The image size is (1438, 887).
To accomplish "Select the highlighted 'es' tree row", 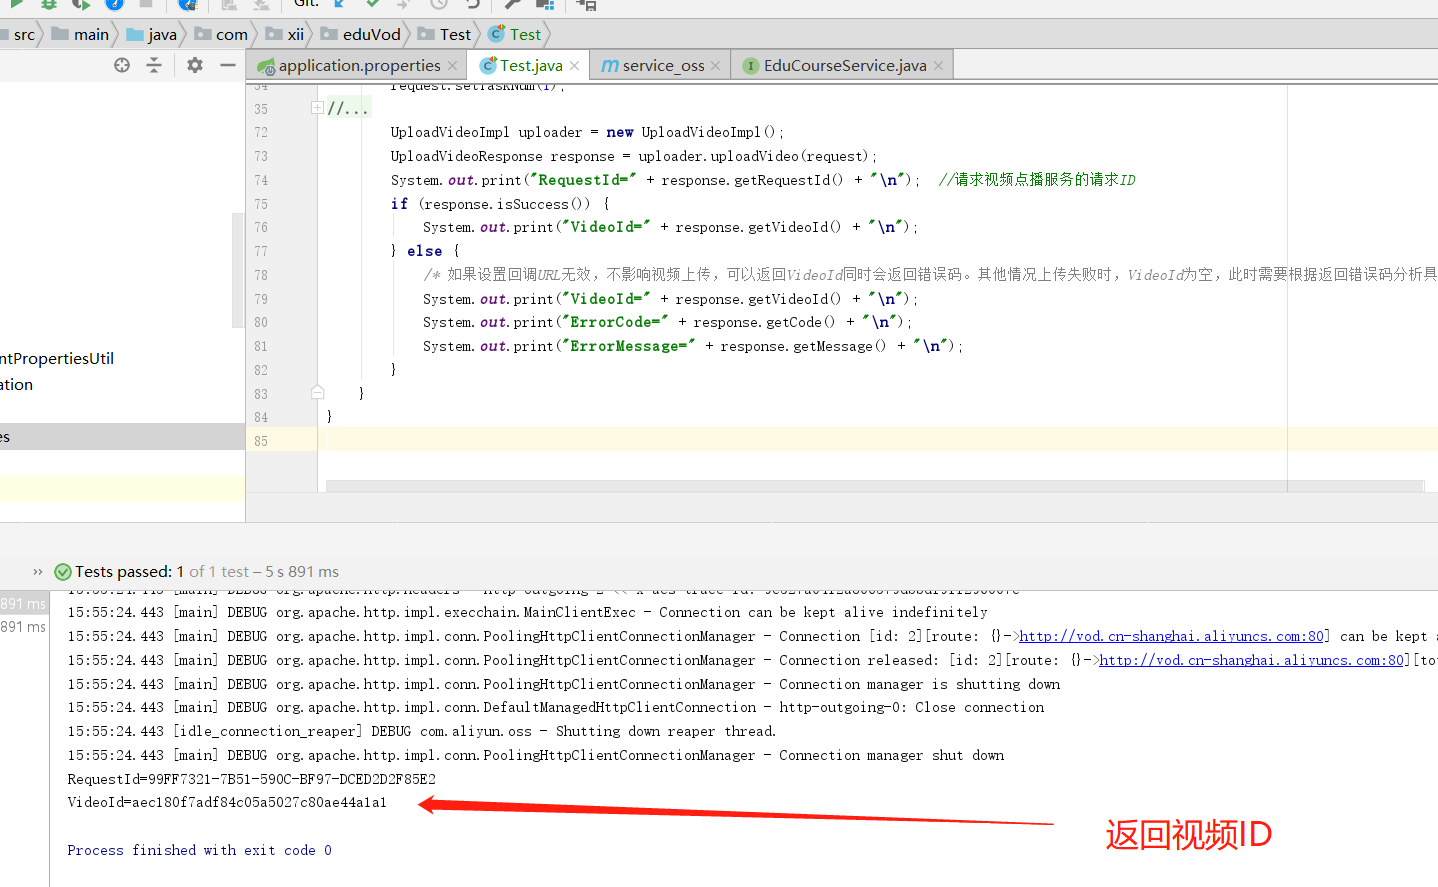I will click(x=122, y=437).
